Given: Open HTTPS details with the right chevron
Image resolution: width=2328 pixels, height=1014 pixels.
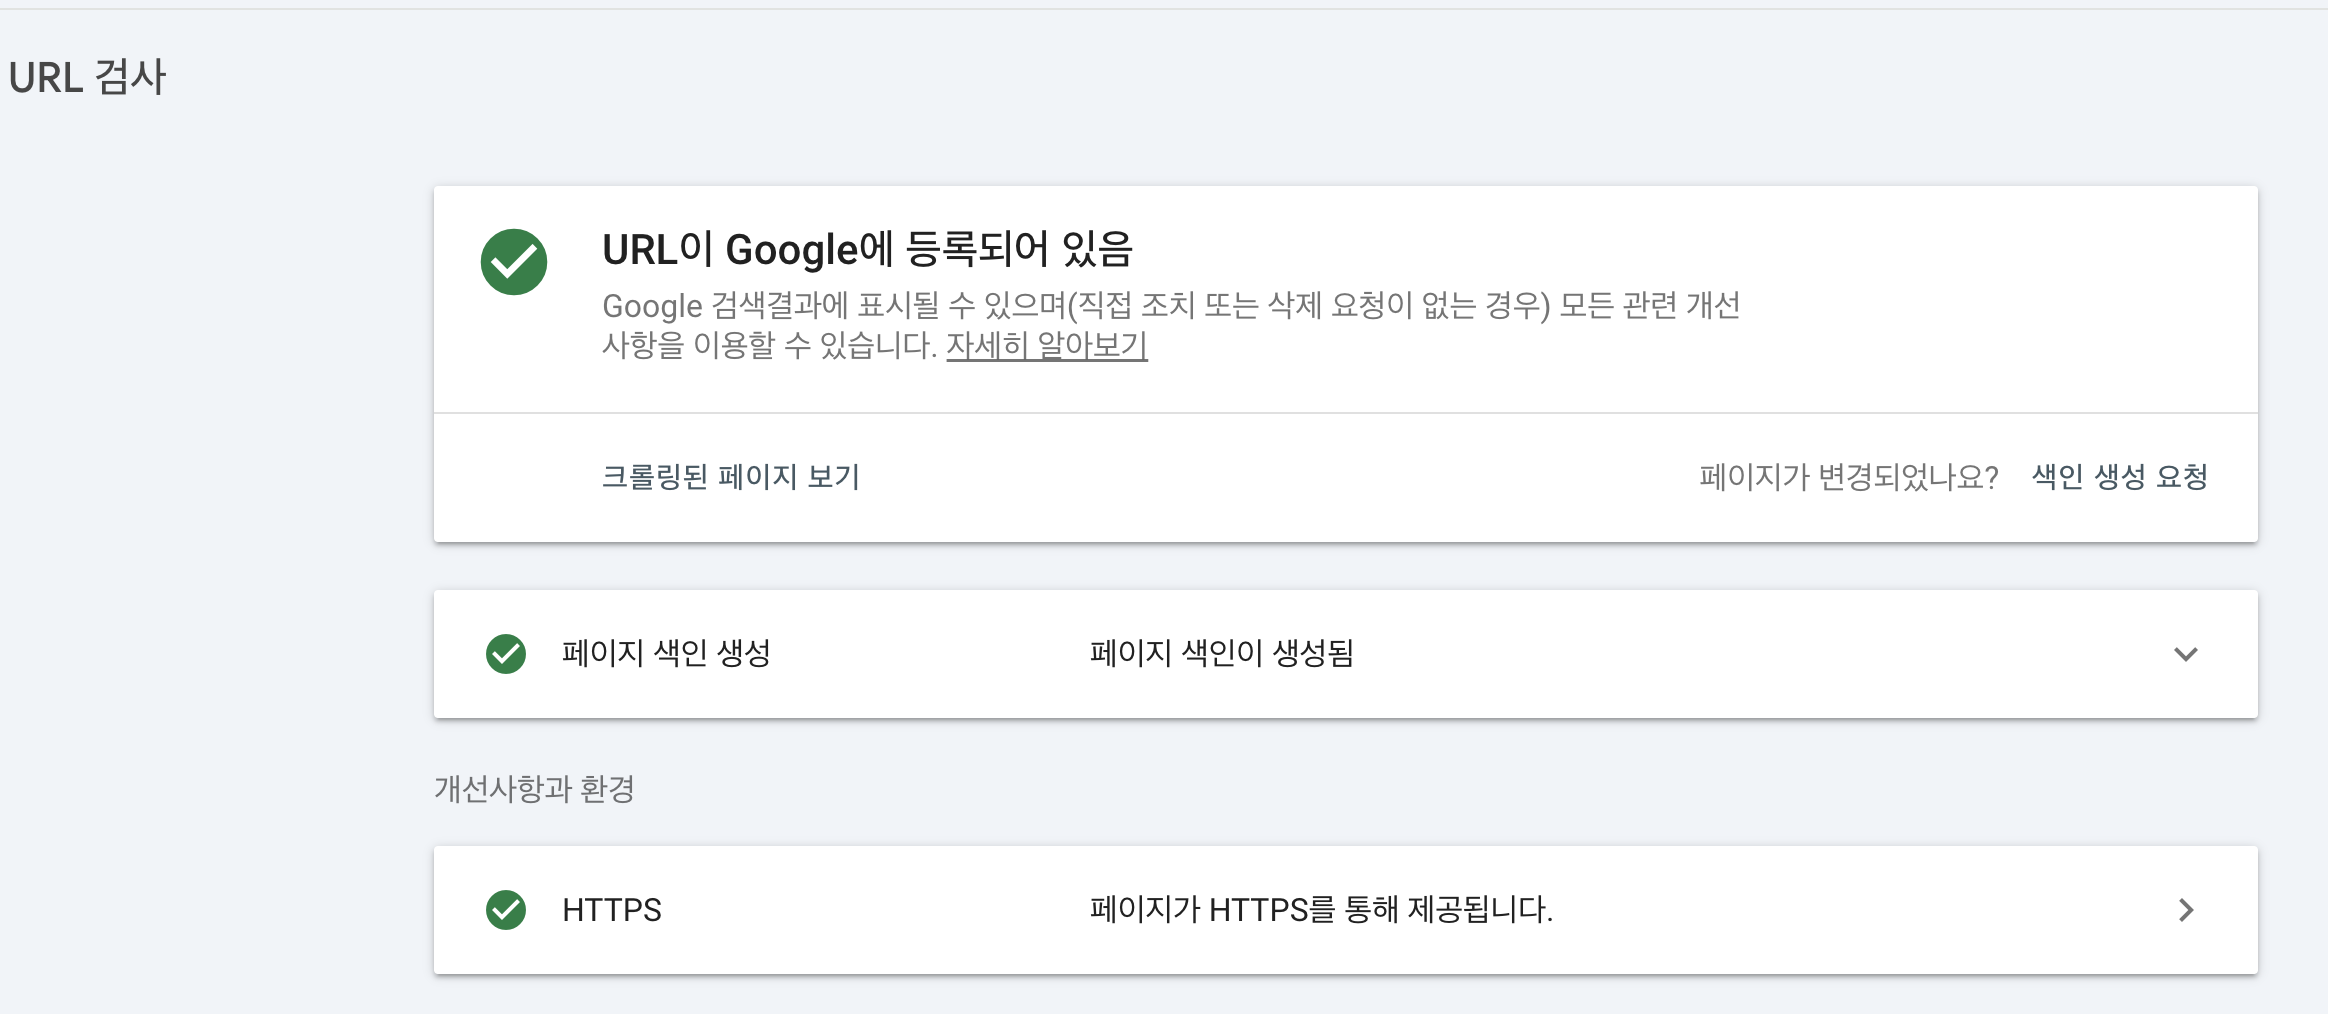Looking at the screenshot, I should [2185, 910].
